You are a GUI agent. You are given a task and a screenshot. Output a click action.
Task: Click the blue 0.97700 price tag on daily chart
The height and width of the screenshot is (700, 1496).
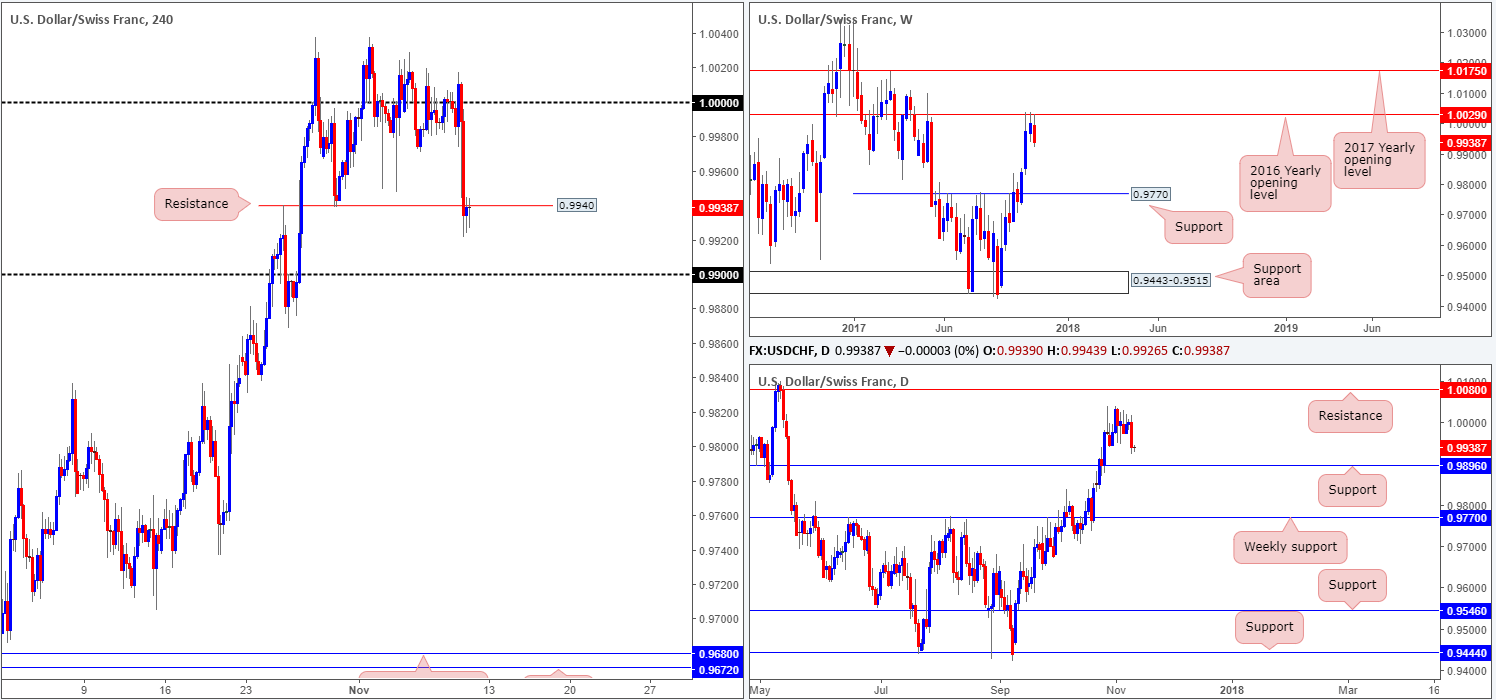[1464, 517]
